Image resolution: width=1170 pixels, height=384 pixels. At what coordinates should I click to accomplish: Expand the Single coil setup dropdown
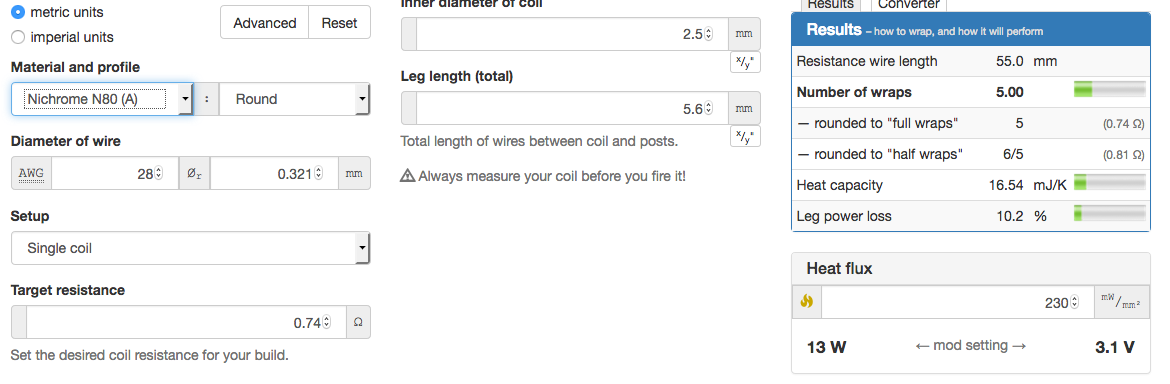(190, 248)
